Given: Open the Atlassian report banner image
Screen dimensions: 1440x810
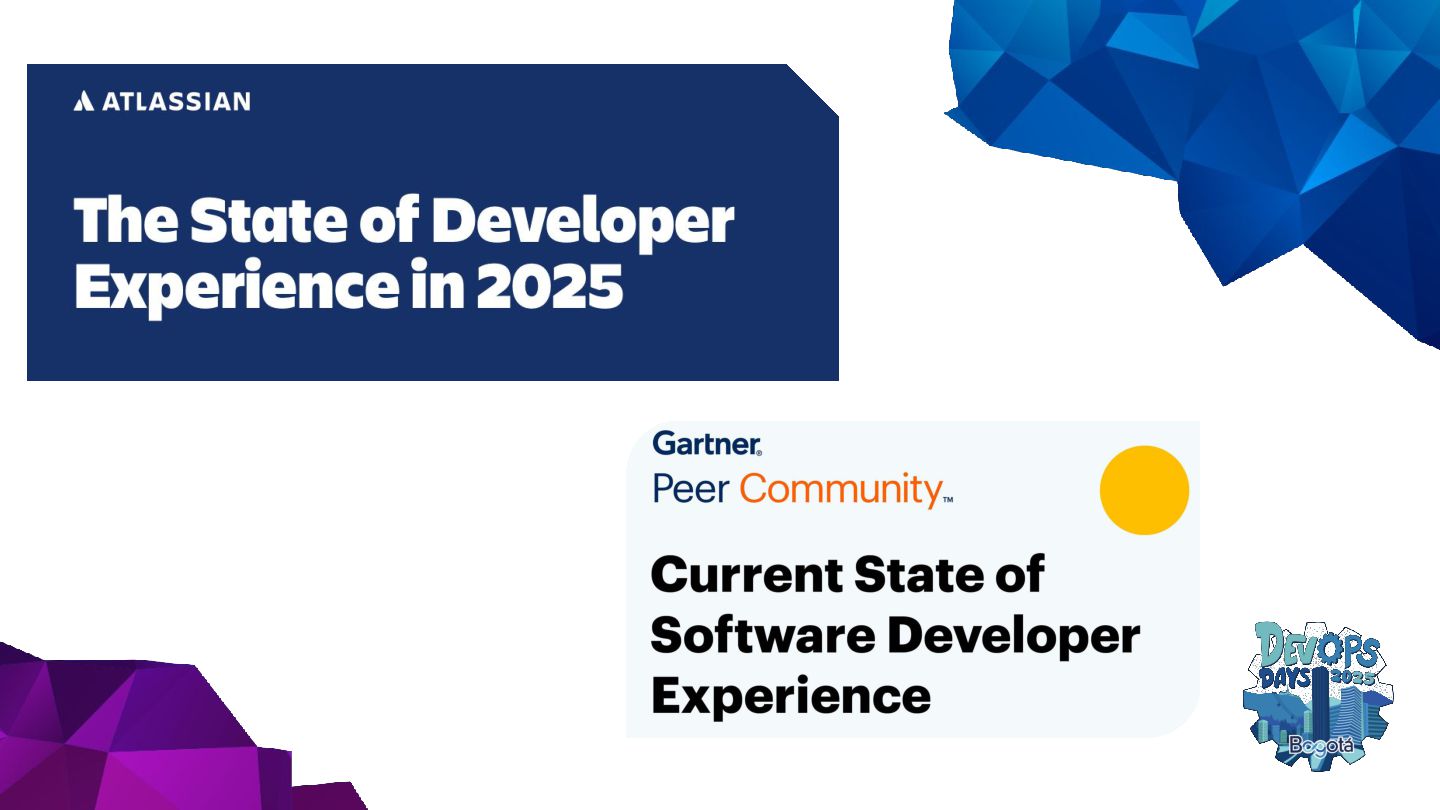Looking at the screenshot, I should tap(432, 222).
